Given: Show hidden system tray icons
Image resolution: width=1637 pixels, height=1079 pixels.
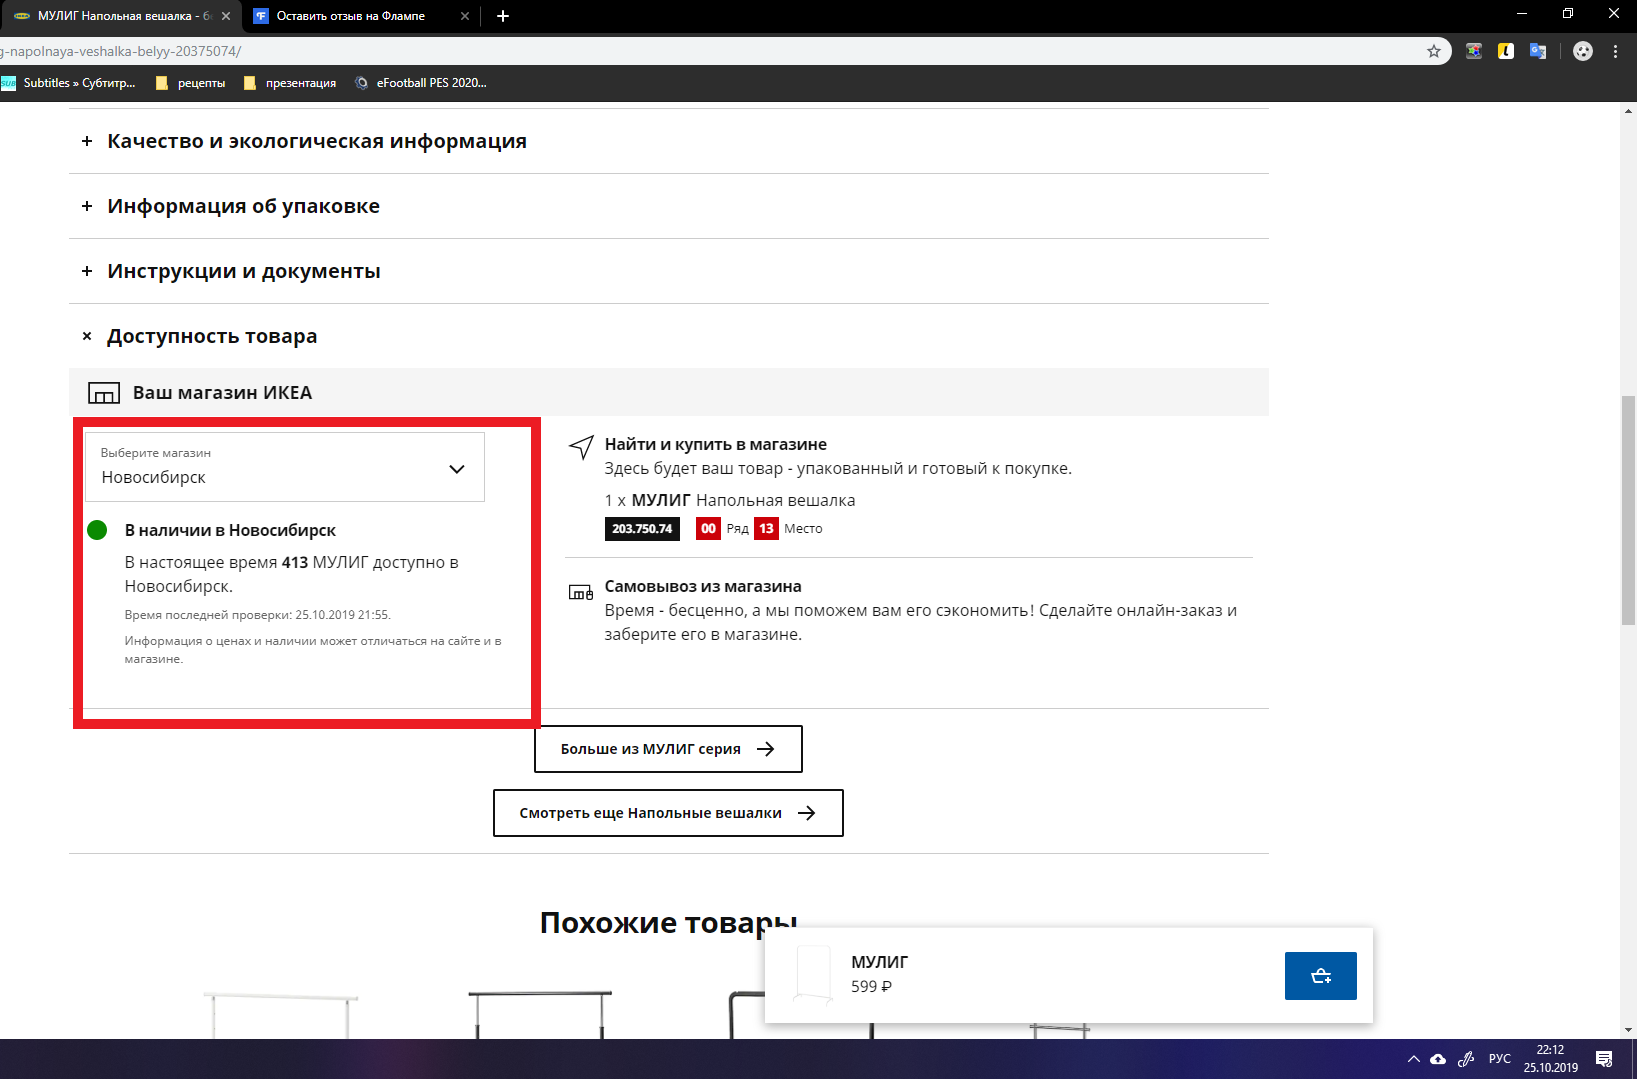Looking at the screenshot, I should 1413,1059.
